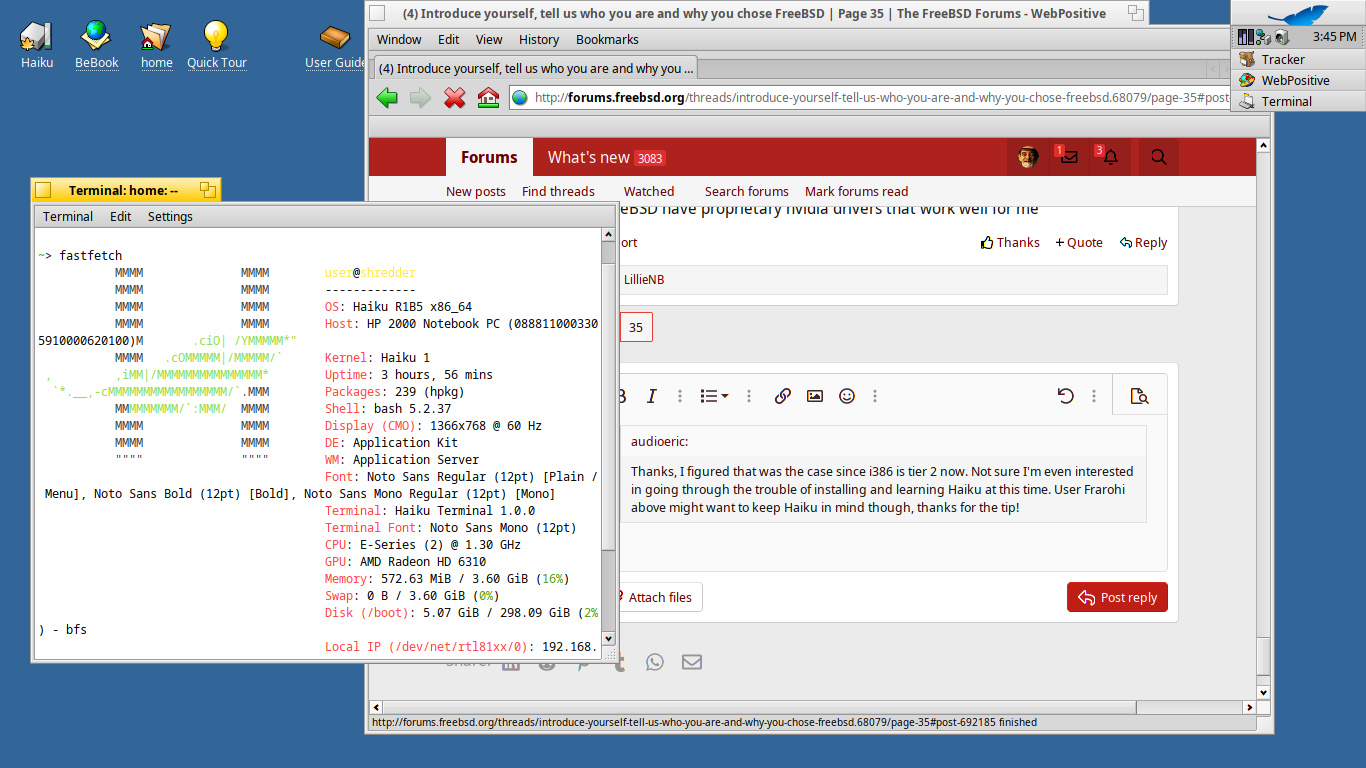The width and height of the screenshot is (1366, 768).
Task: Open smilies picker in editor
Action: [x=847, y=396]
